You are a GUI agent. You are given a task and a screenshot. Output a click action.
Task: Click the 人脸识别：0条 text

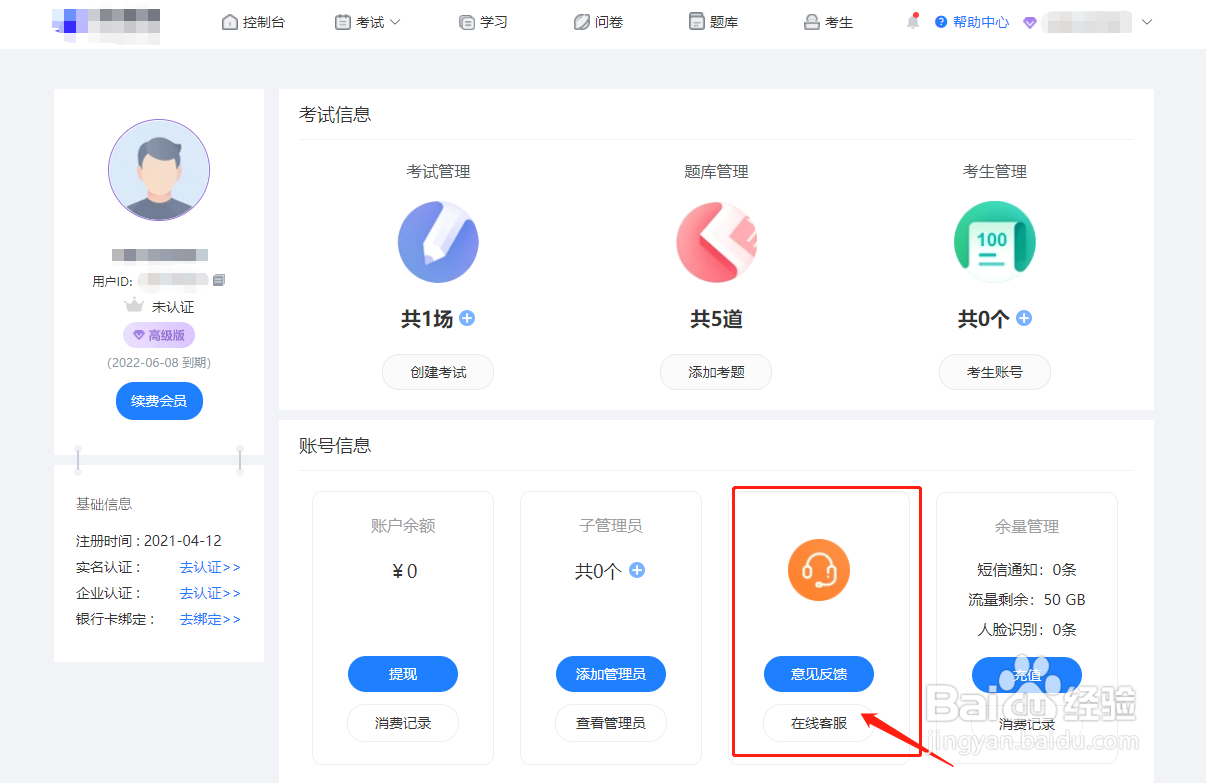1027,630
